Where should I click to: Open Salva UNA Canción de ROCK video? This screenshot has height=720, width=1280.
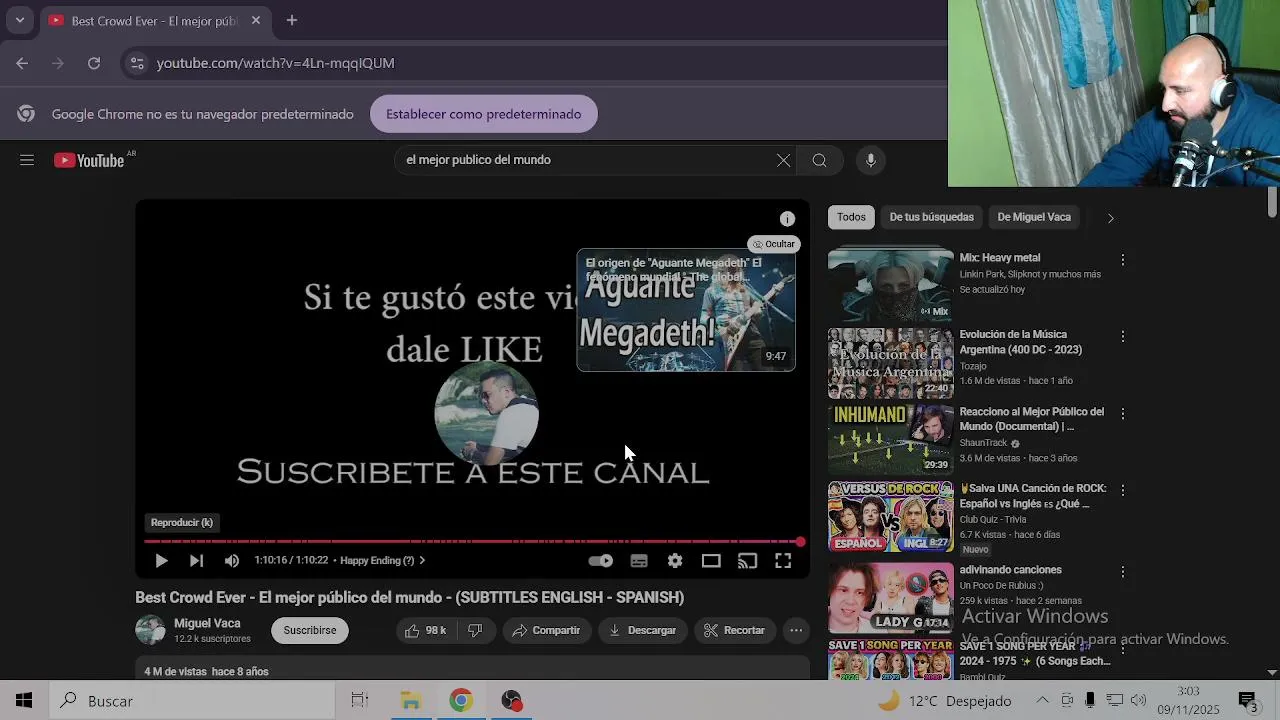click(x=891, y=517)
